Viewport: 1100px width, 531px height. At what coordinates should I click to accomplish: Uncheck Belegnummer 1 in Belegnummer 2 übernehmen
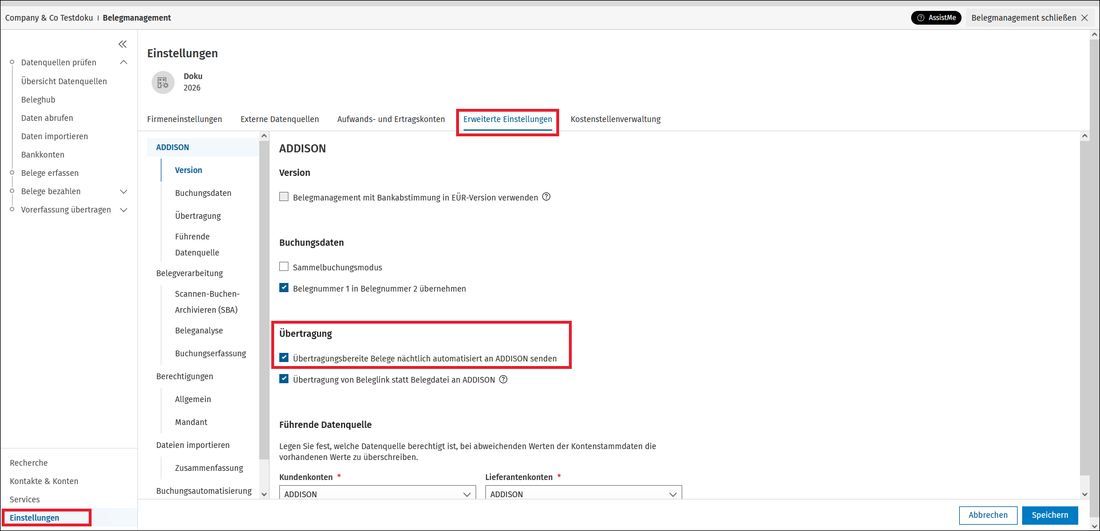[284, 288]
